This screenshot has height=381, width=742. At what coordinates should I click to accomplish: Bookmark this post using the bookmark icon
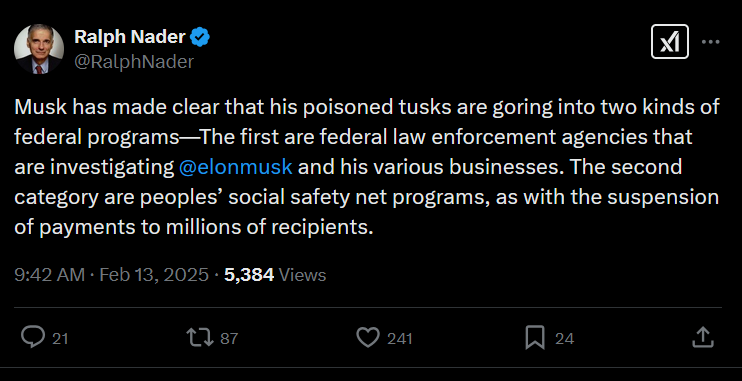coord(535,338)
